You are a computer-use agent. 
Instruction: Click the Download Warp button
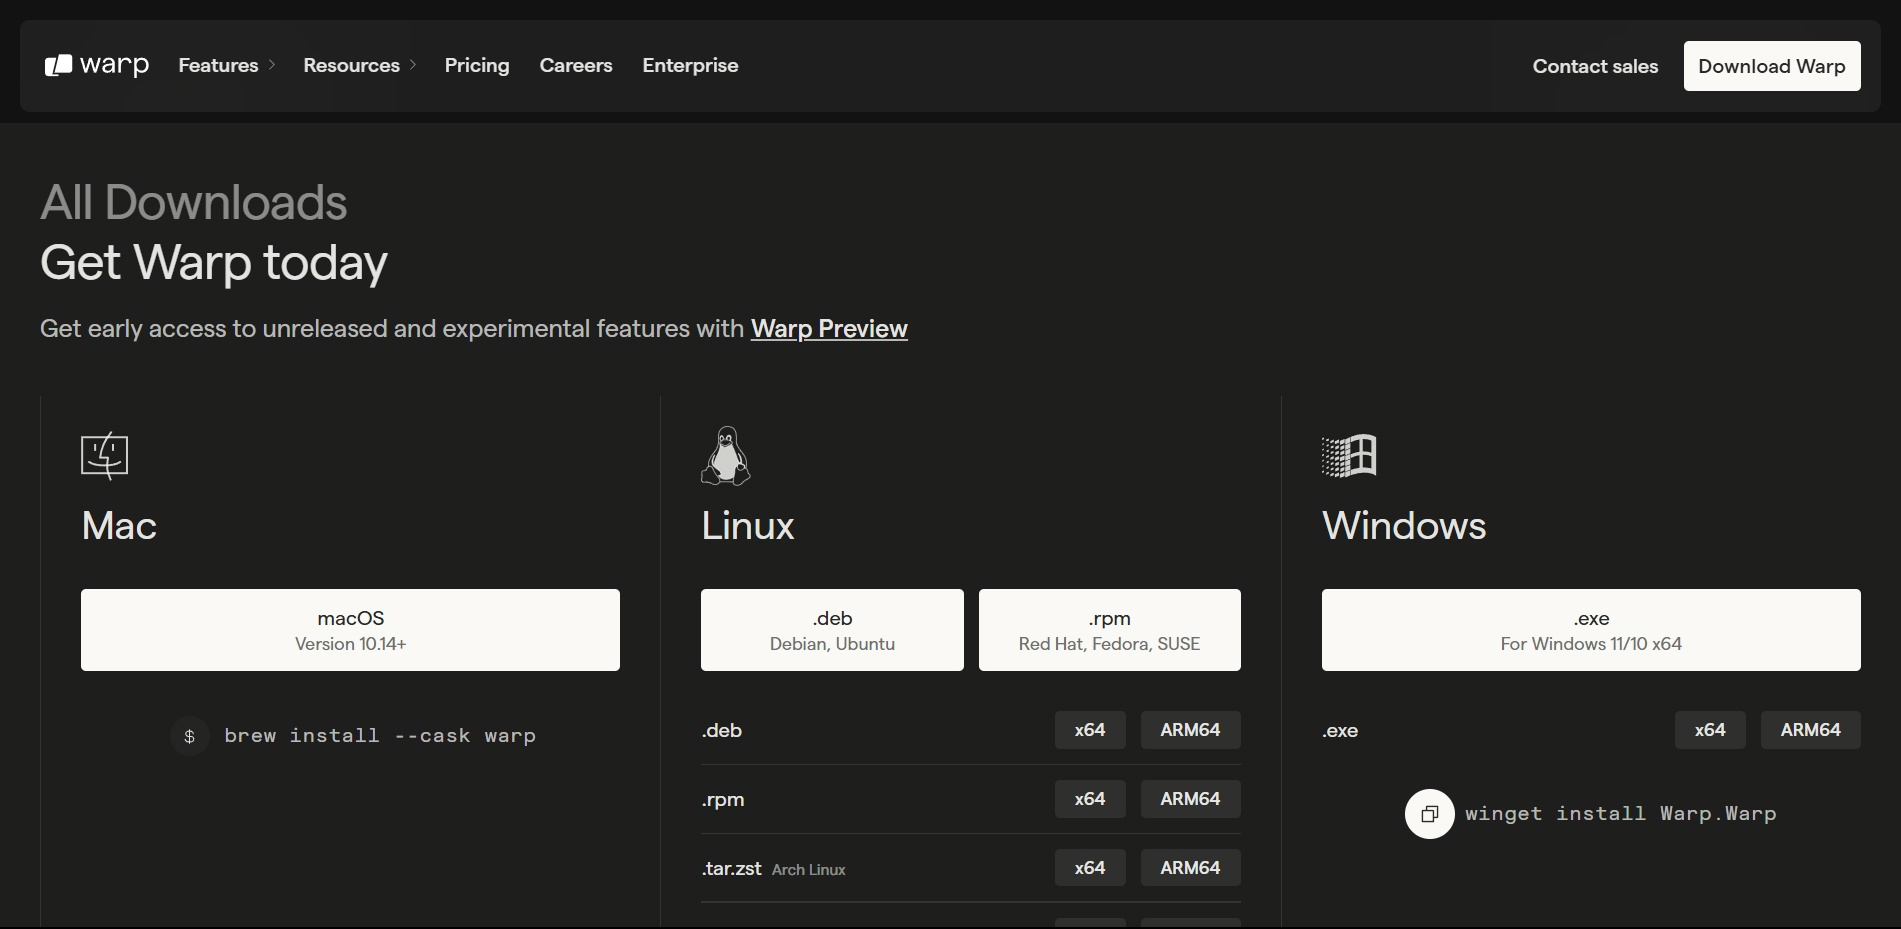coord(1772,66)
